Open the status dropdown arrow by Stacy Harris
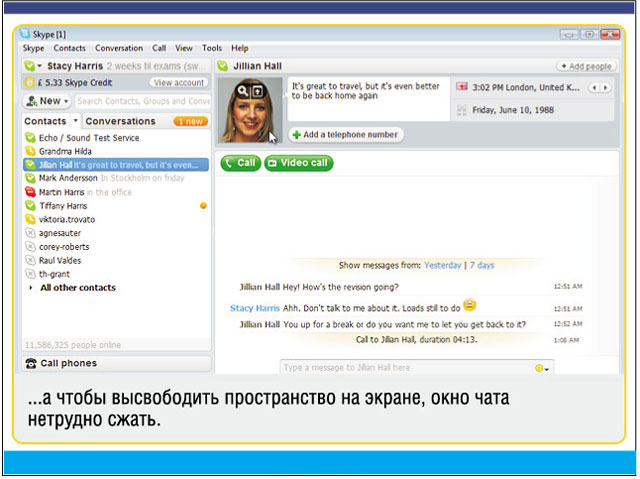Viewport: 640px width, 479px height. pyautogui.click(x=40, y=66)
